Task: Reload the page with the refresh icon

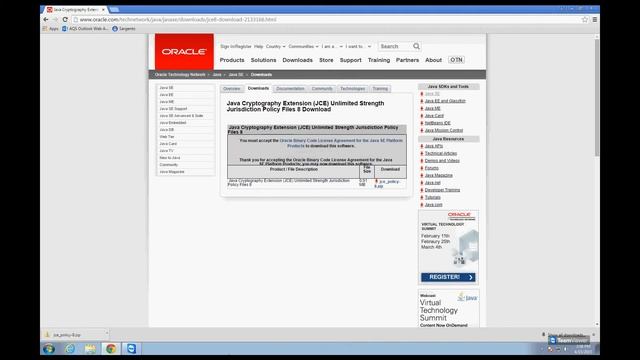Action: pos(65,19)
